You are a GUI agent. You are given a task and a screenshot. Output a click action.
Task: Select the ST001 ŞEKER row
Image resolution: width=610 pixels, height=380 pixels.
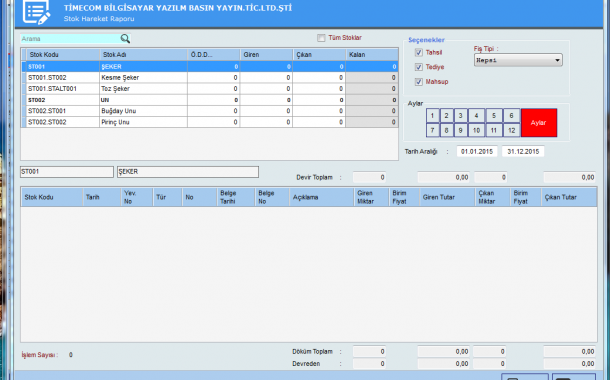[x=210, y=67]
